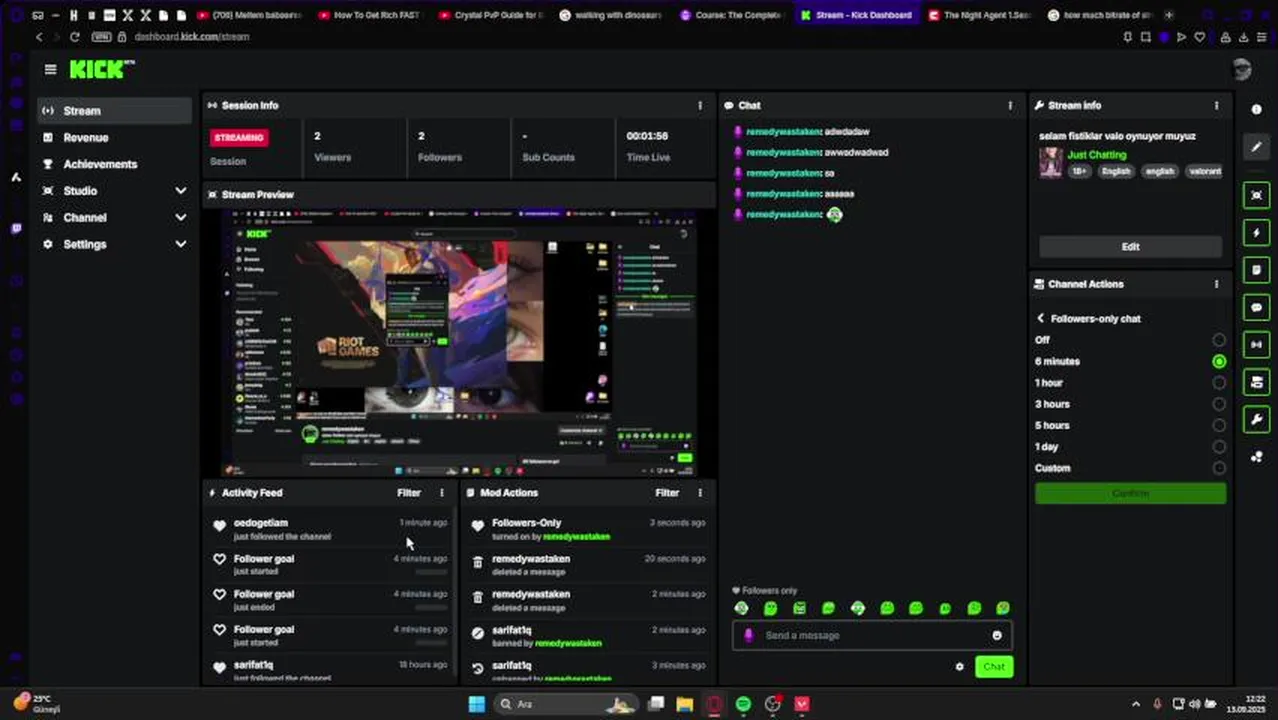1278x720 pixels.
Task: Click the info circle icon in right rail
Action: pos(1257,109)
